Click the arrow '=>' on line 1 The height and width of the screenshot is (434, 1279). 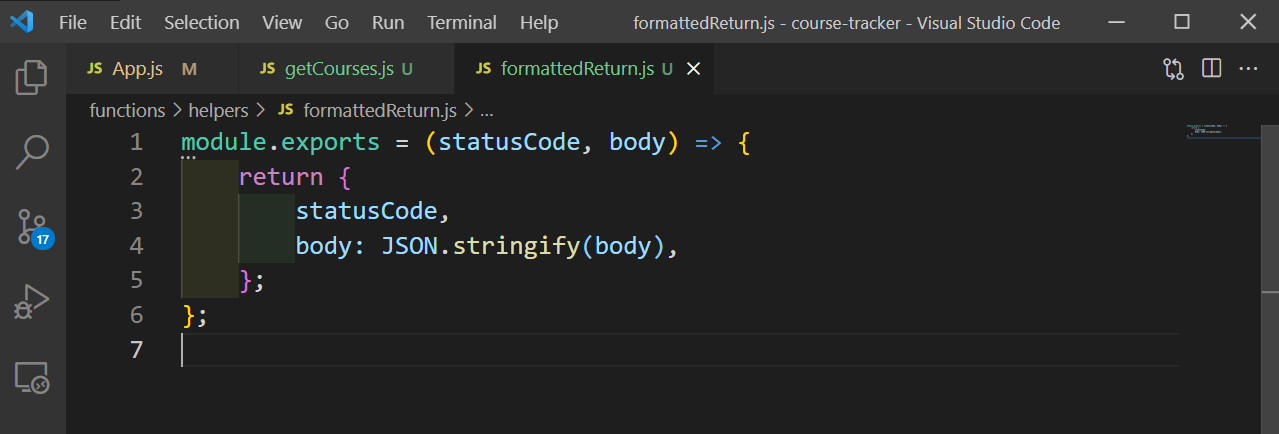(708, 142)
